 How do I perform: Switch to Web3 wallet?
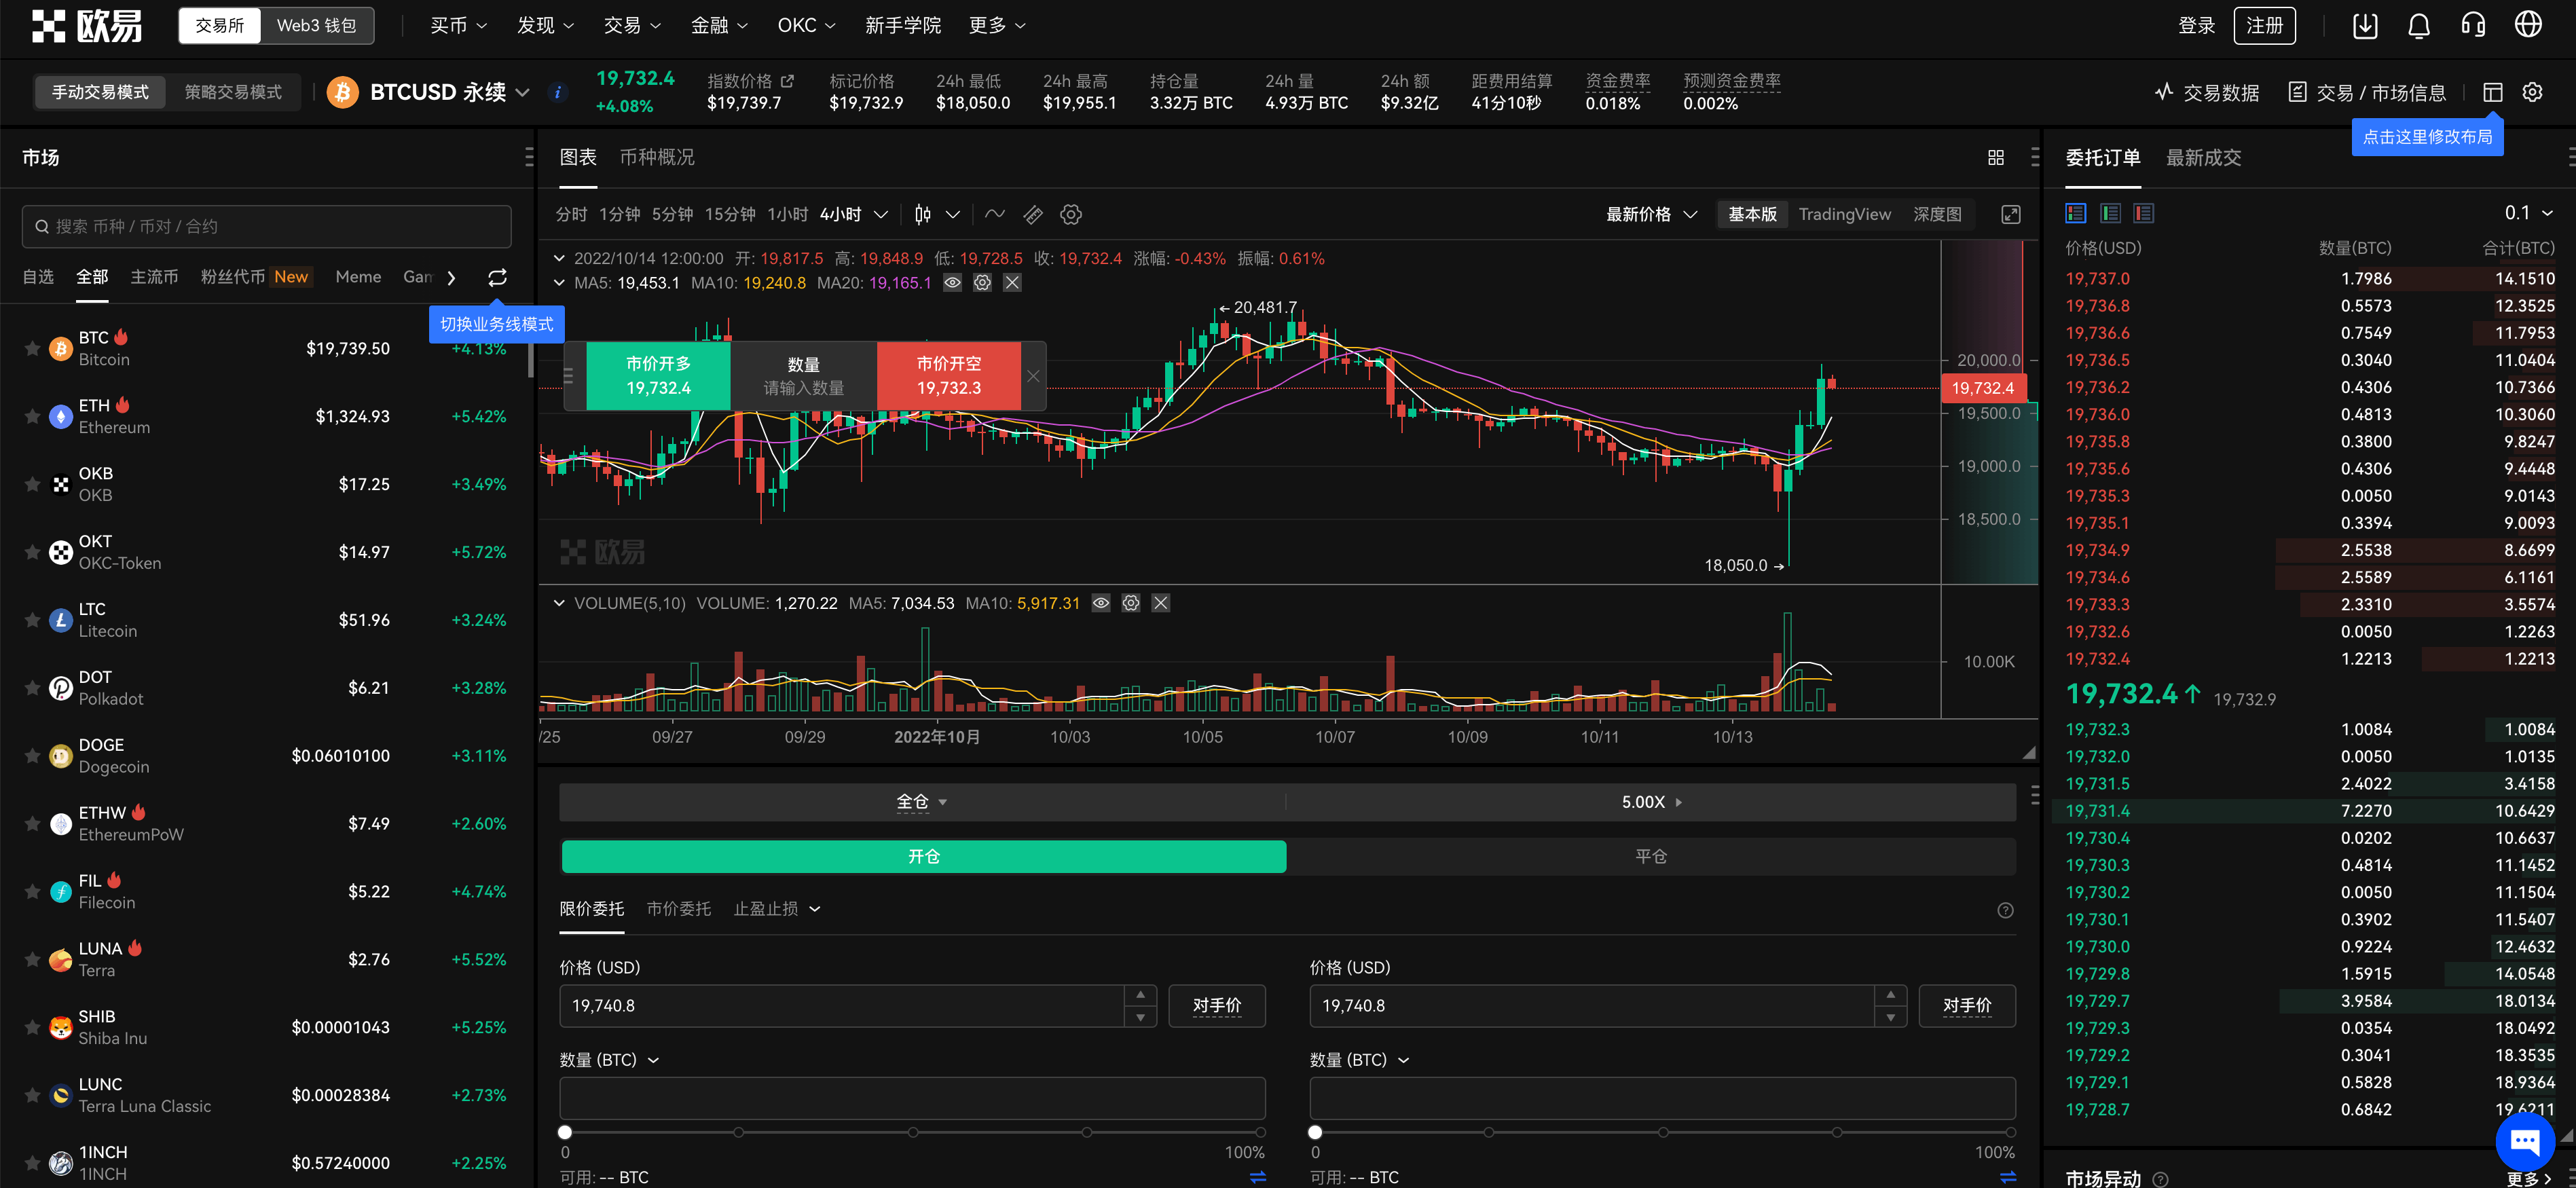(x=316, y=25)
